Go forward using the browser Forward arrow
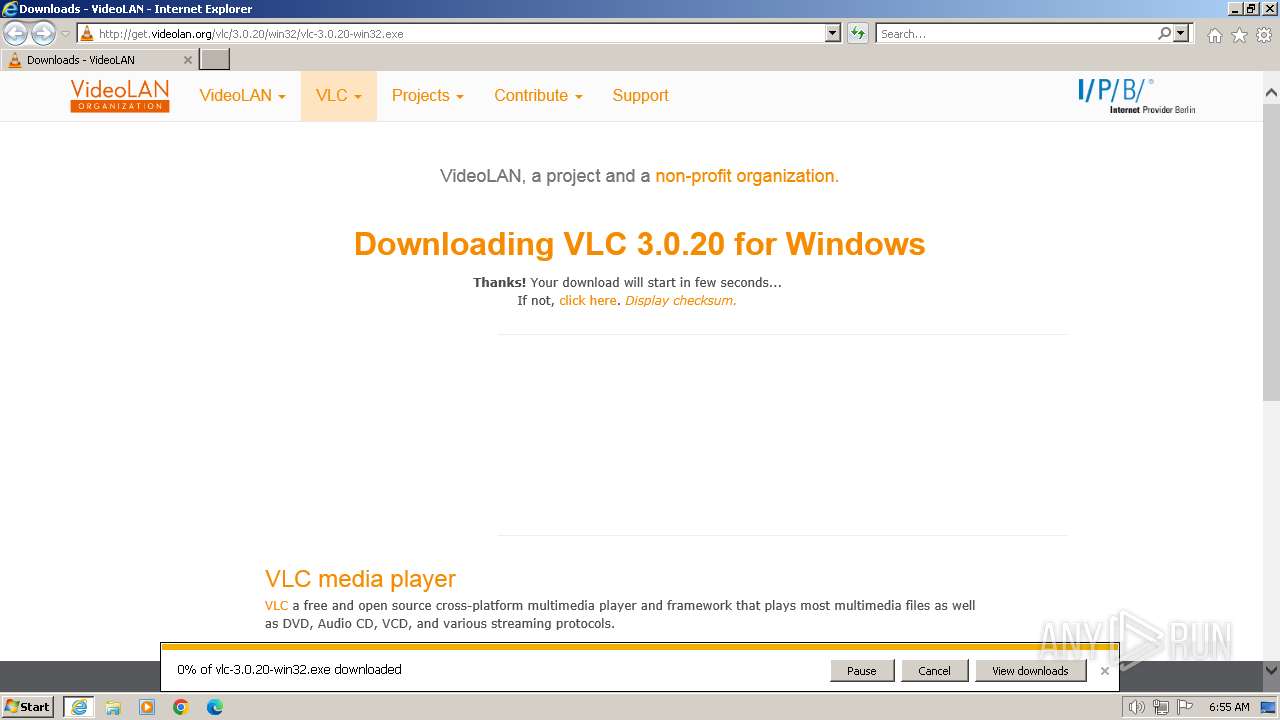1280x720 pixels. pyautogui.click(x=43, y=33)
